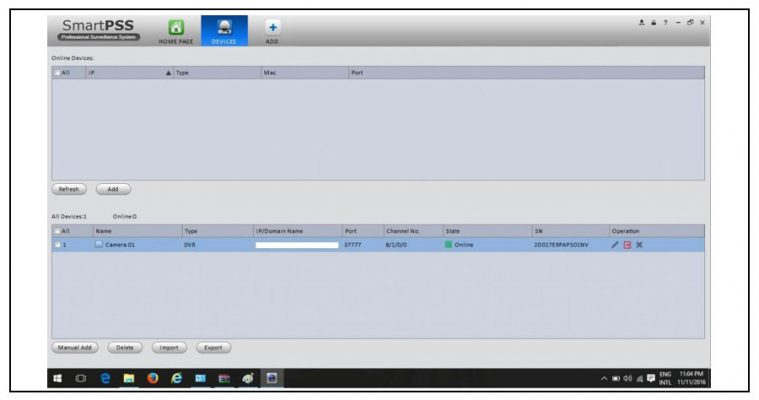The width and height of the screenshot is (759, 400).
Task: Open Firefox from the taskbar
Action: (x=152, y=380)
